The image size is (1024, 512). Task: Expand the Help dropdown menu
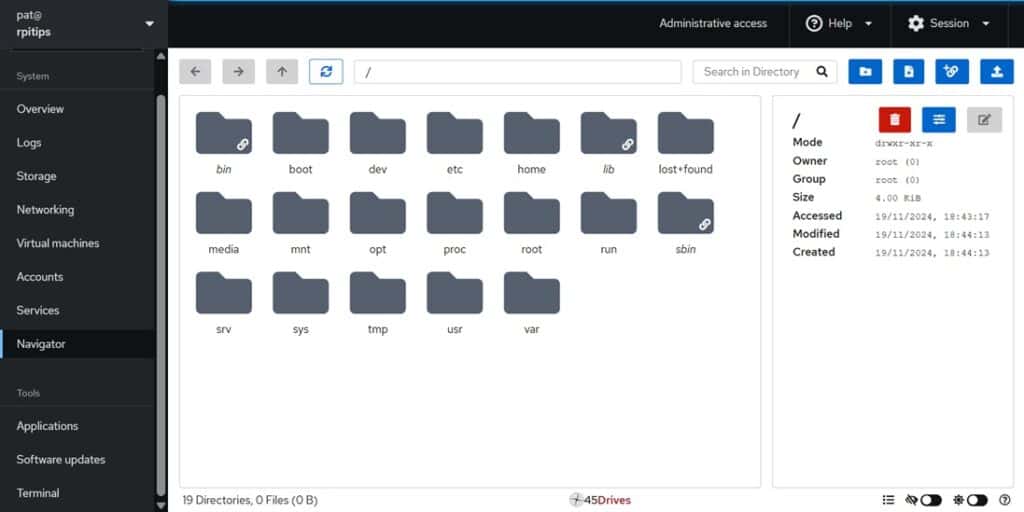(x=839, y=23)
